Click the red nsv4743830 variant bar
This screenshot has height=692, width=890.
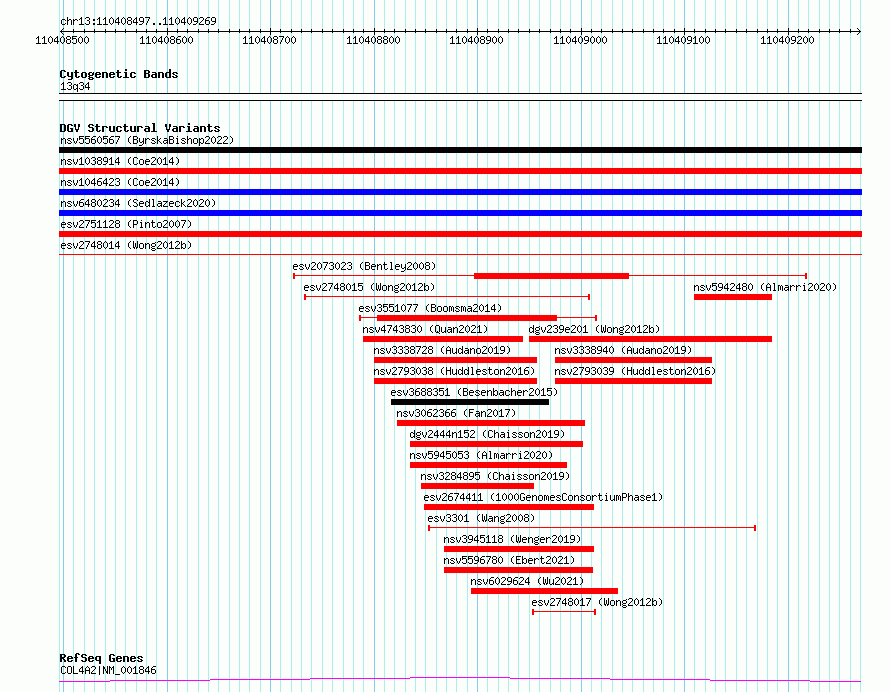coord(443,339)
